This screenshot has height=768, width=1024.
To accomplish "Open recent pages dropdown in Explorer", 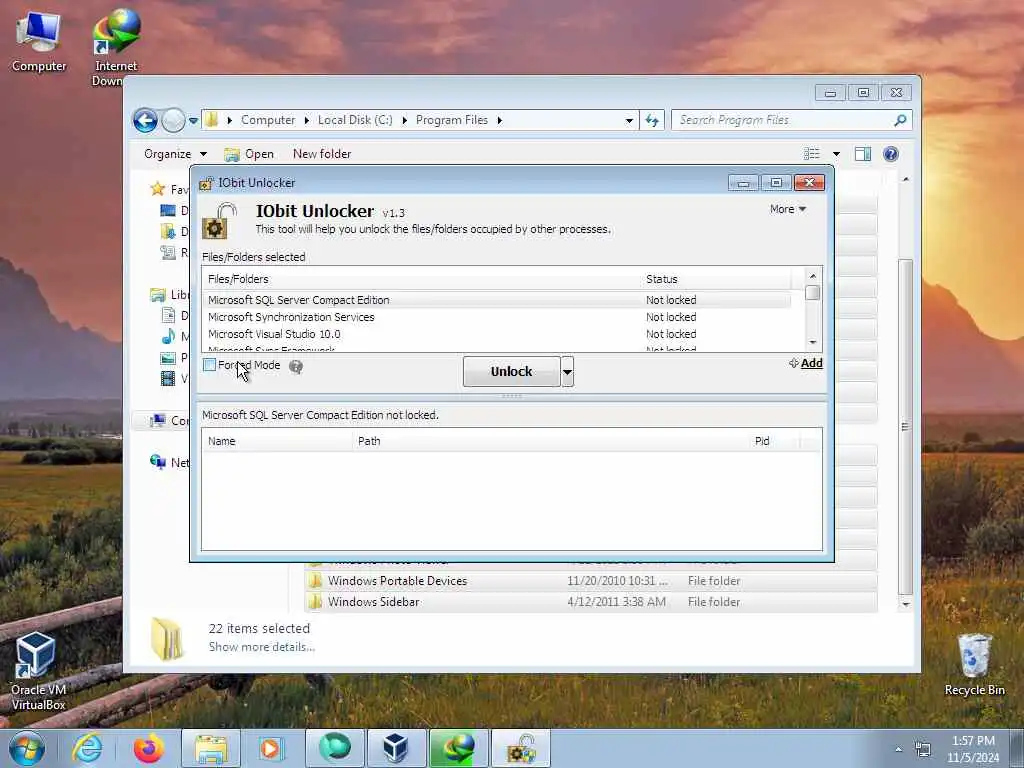I will click(193, 120).
